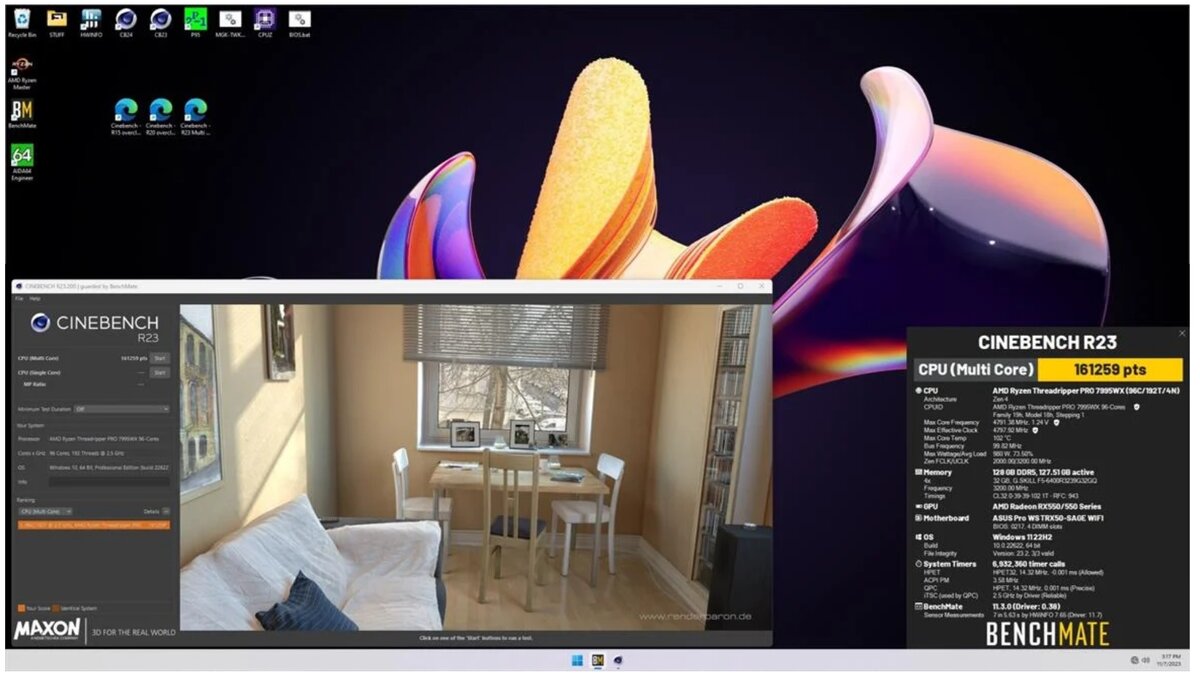The image size is (1200, 675).
Task: Open the Recycle Bin desktop icon
Action: coord(22,22)
